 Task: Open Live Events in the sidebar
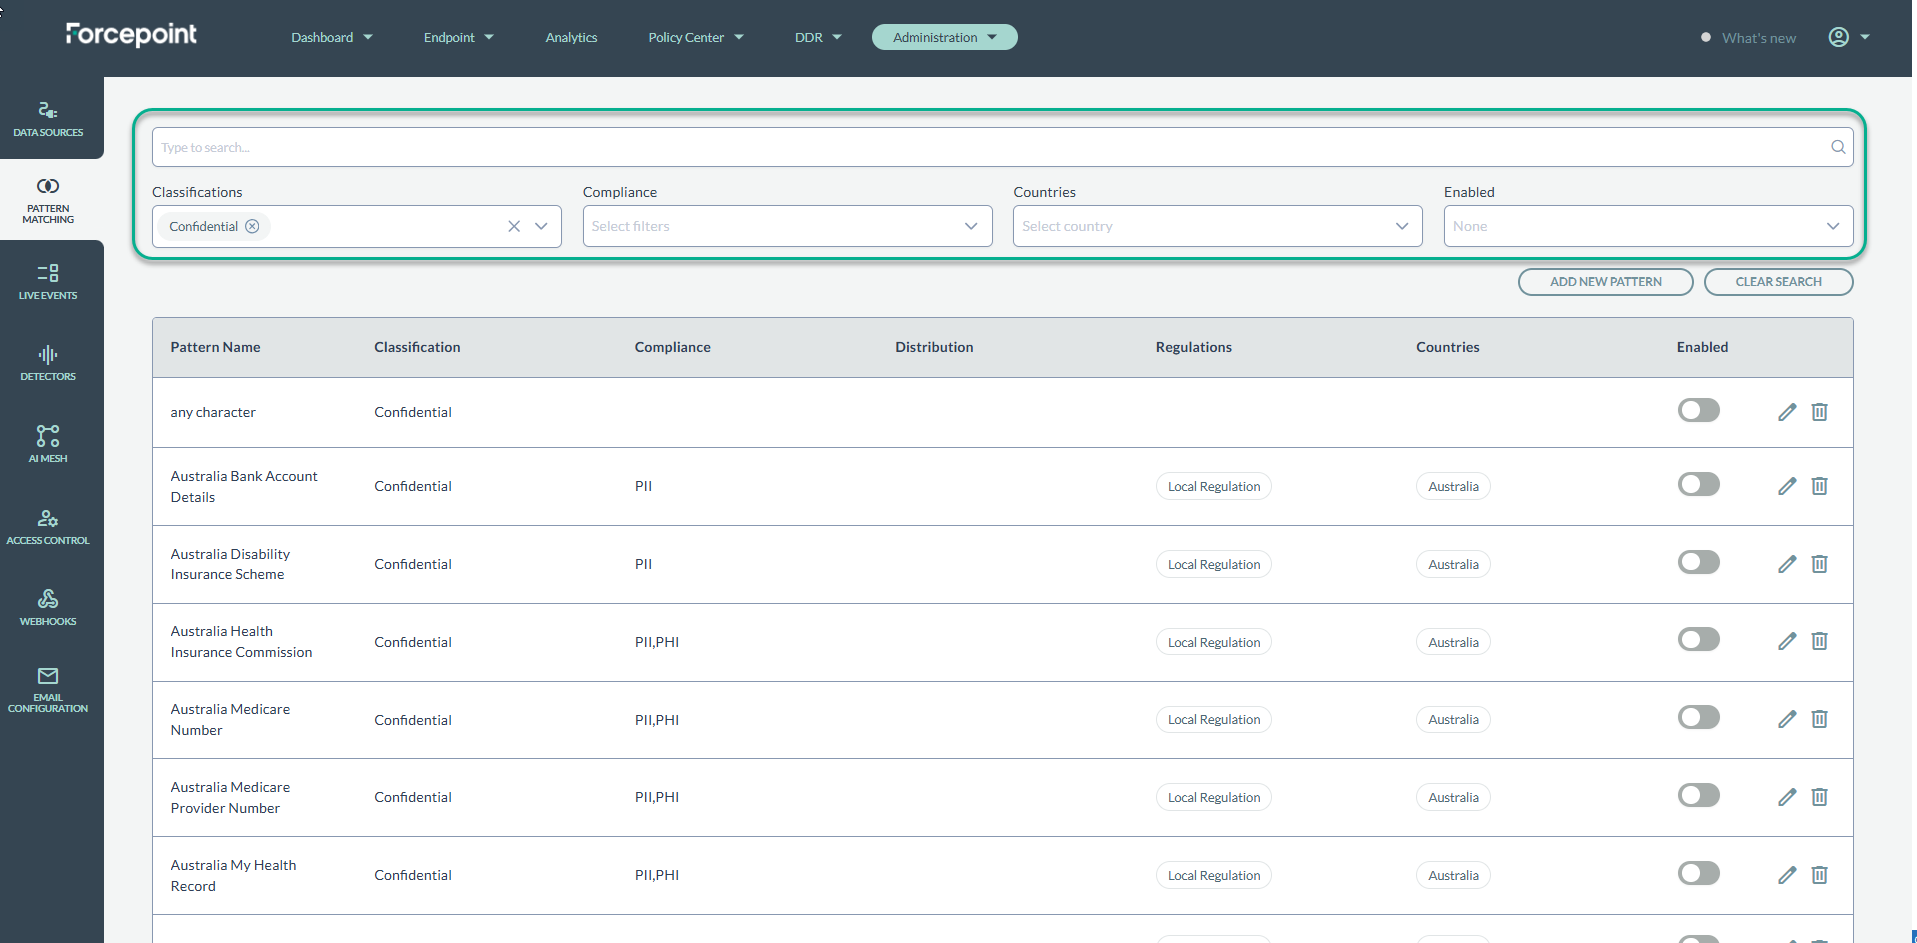pyautogui.click(x=48, y=282)
